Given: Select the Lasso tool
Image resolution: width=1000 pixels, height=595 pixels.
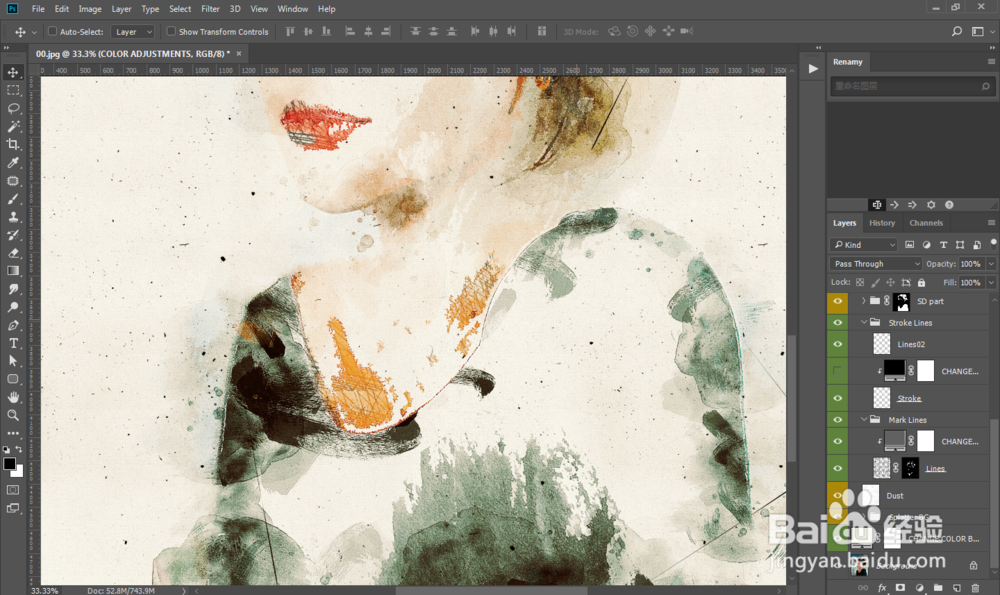Looking at the screenshot, I should (x=13, y=108).
